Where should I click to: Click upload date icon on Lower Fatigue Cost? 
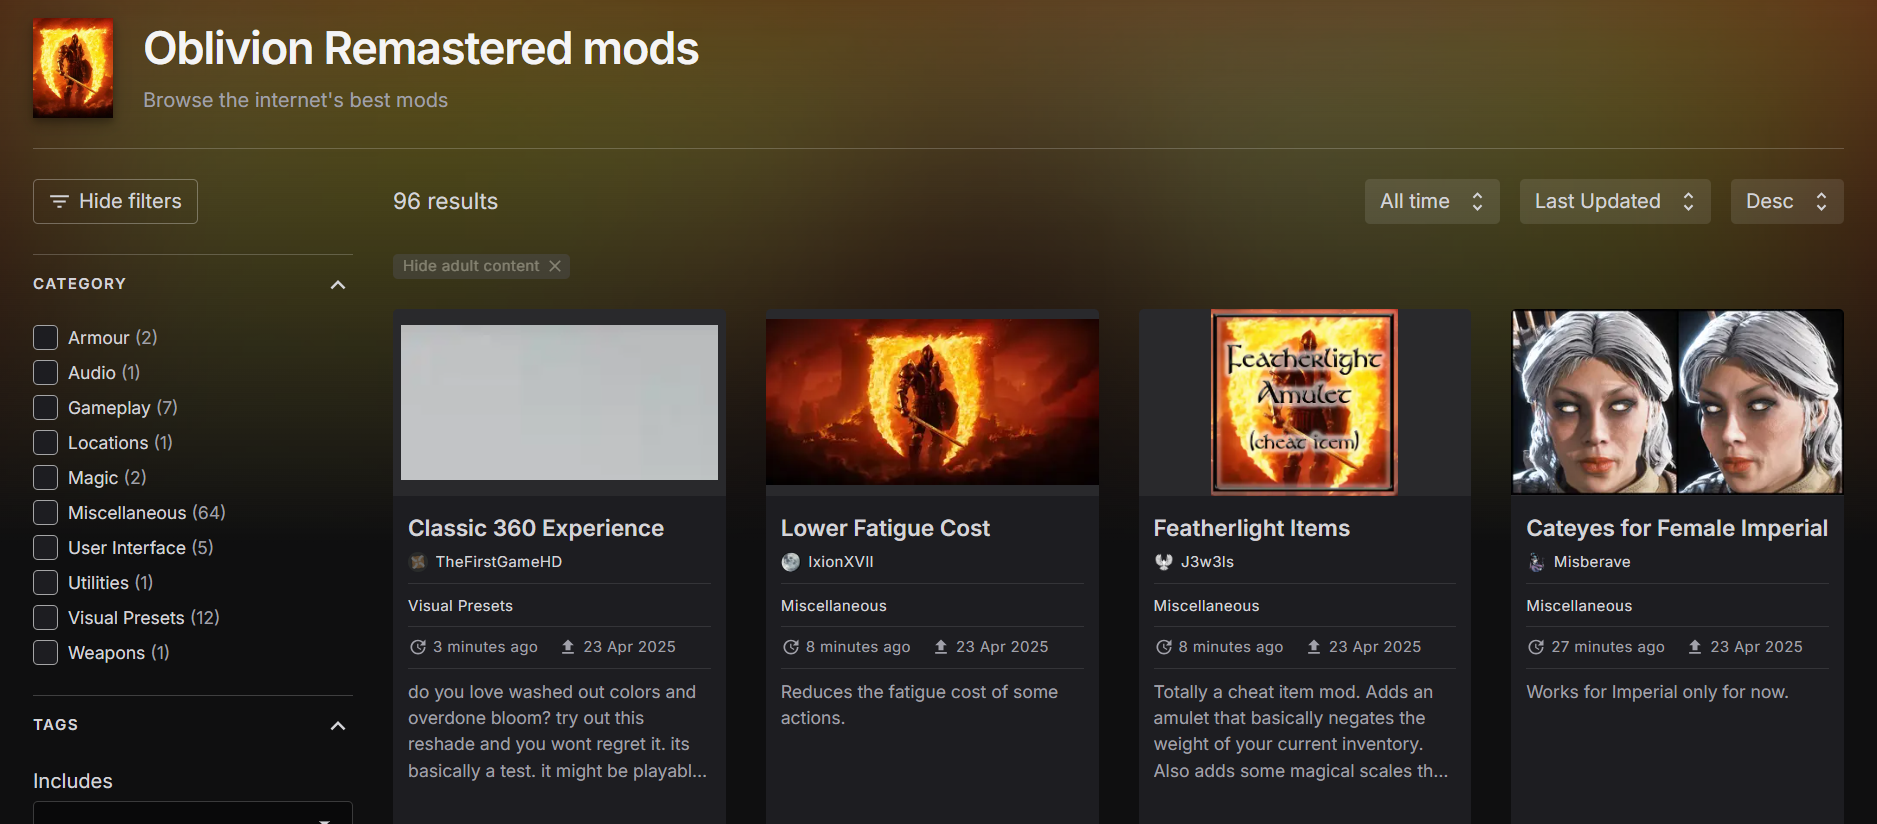coord(941,647)
